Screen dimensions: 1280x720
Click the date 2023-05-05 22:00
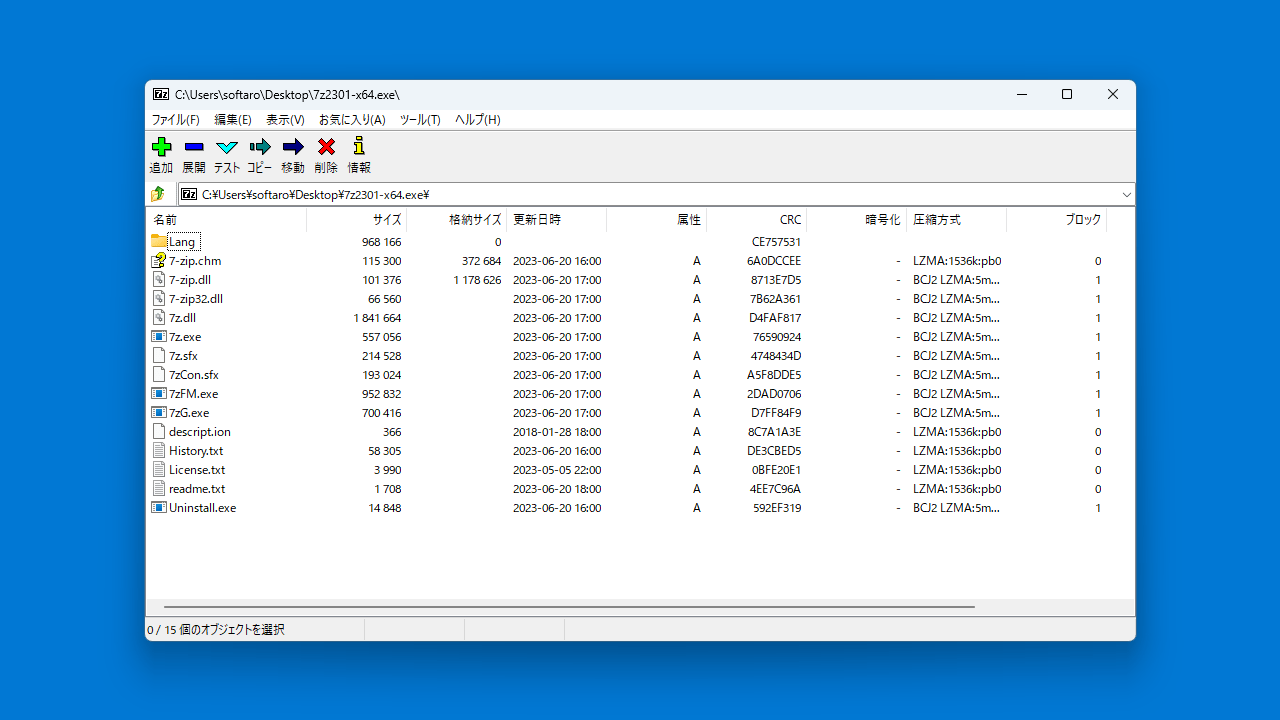pos(557,470)
